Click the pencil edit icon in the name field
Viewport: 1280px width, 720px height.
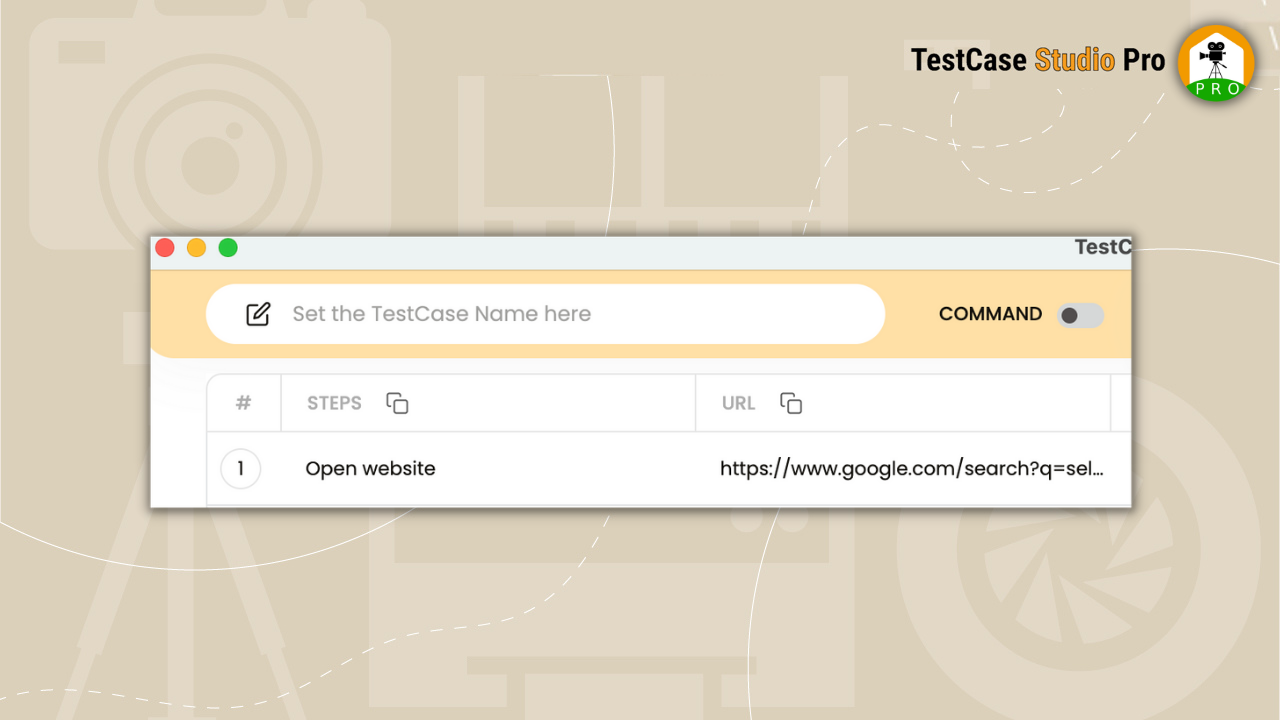click(258, 313)
